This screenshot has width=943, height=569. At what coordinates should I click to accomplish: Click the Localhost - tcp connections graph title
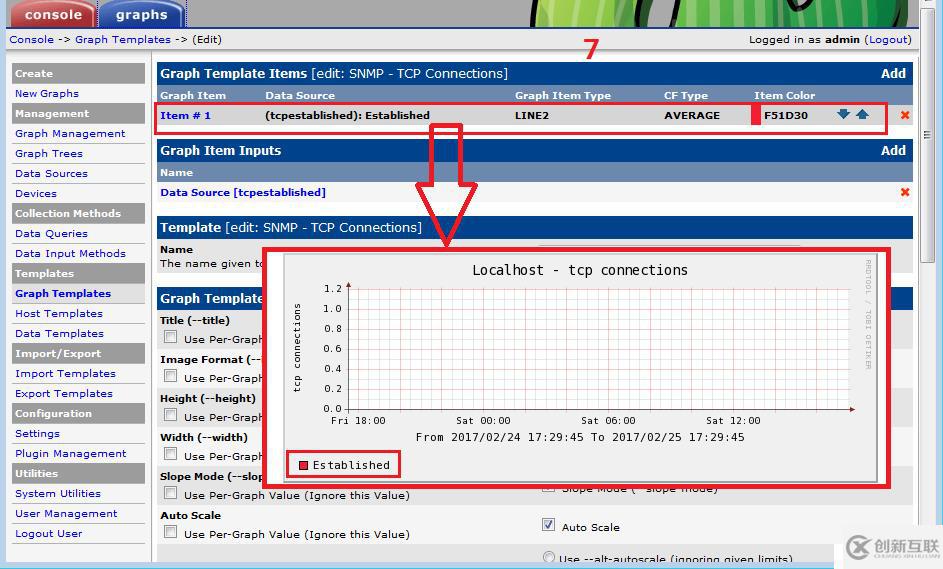pyautogui.click(x=580, y=270)
